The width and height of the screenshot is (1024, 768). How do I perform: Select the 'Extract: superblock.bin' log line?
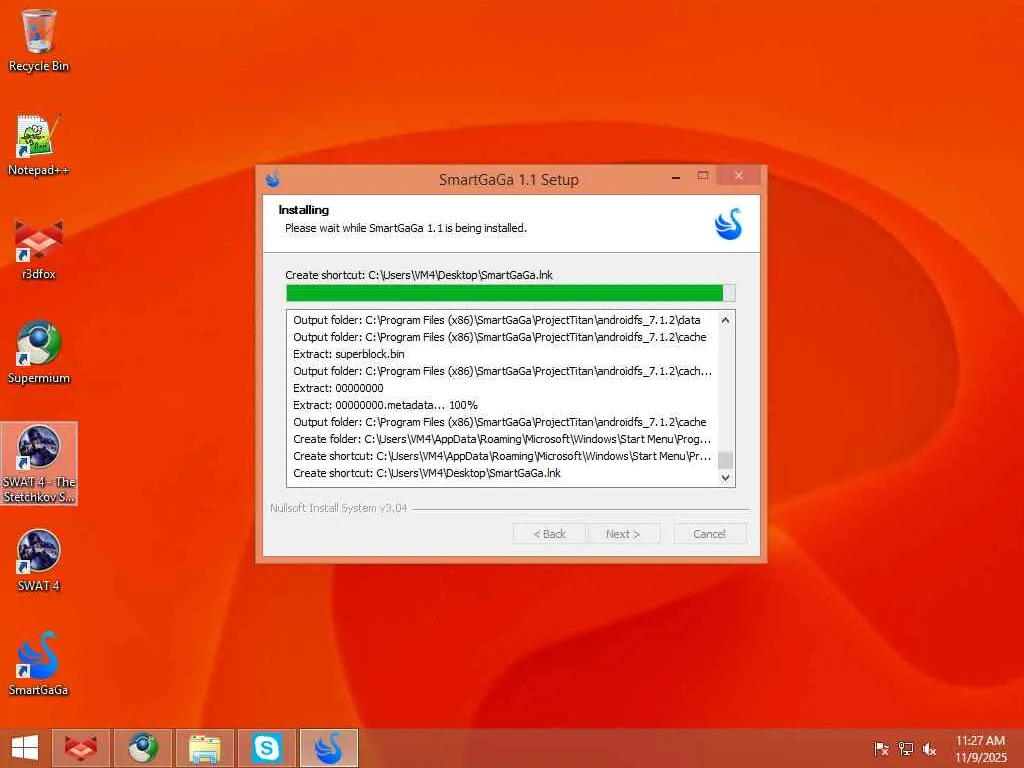pos(349,354)
